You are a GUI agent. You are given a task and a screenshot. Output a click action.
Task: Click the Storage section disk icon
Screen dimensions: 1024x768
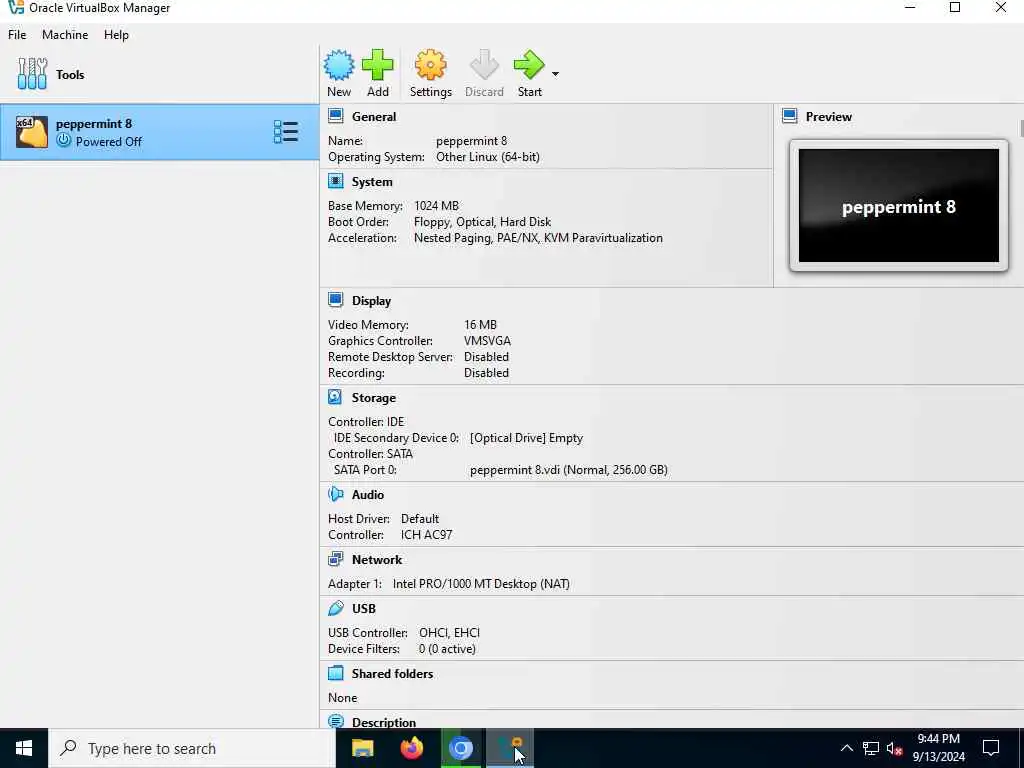335,397
